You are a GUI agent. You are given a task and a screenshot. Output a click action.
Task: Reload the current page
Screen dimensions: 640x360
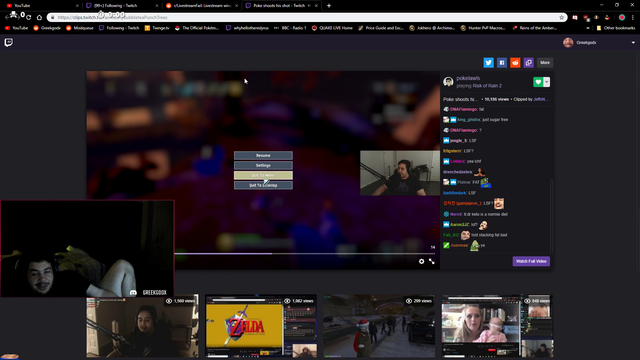pyautogui.click(x=29, y=17)
